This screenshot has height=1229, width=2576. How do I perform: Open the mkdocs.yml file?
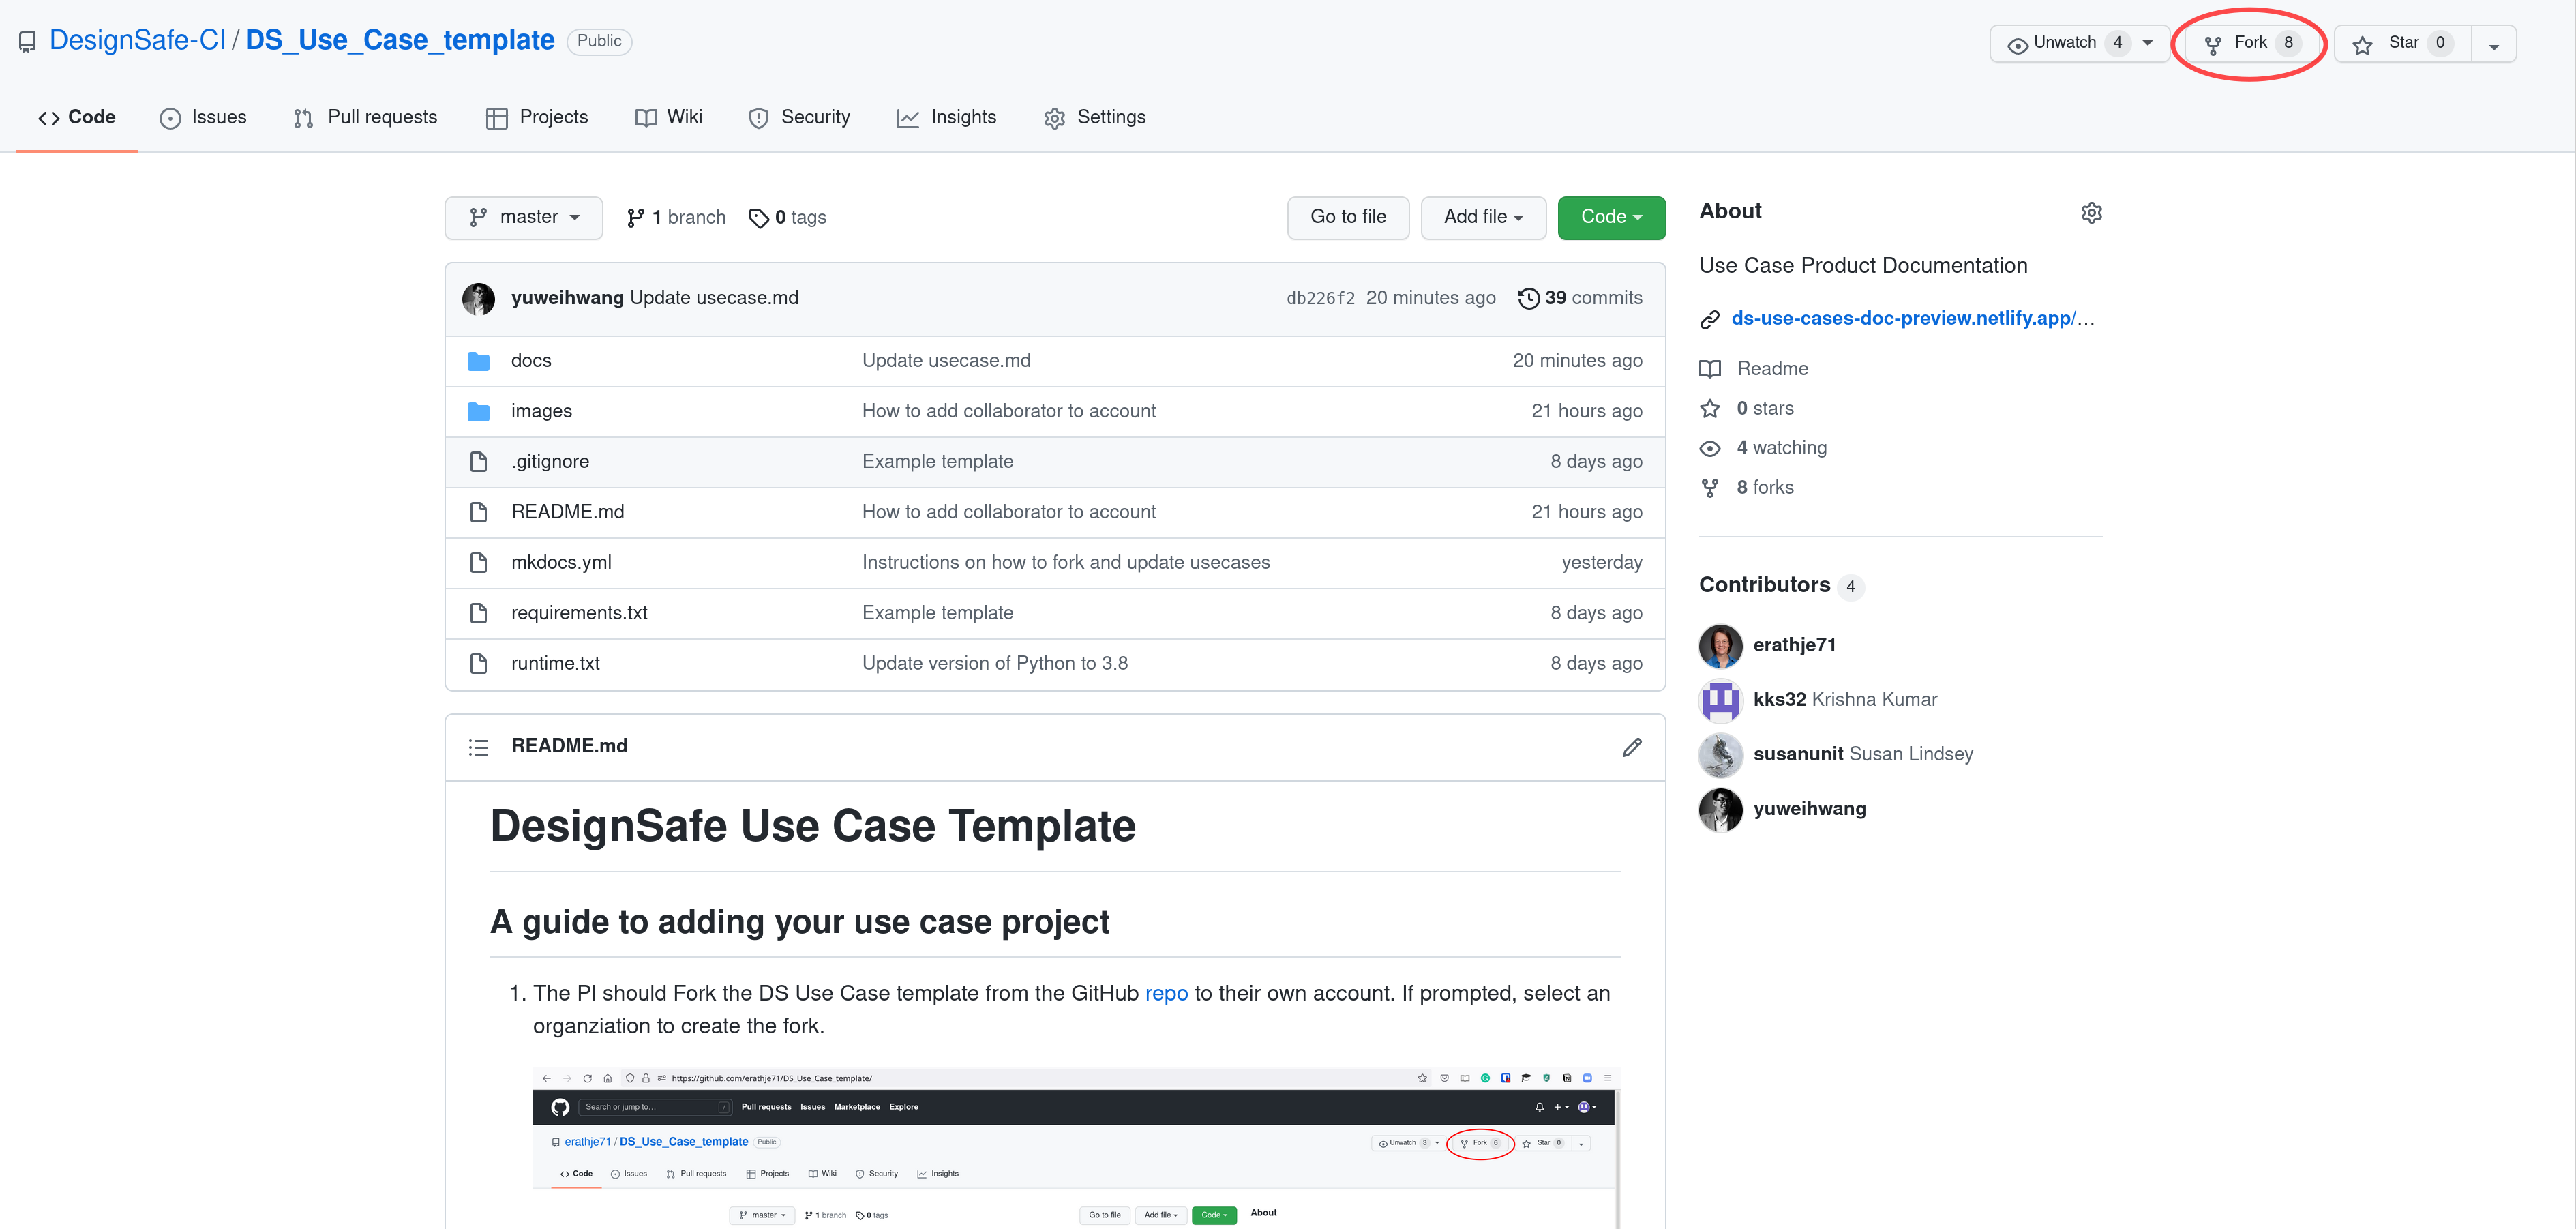[560, 562]
